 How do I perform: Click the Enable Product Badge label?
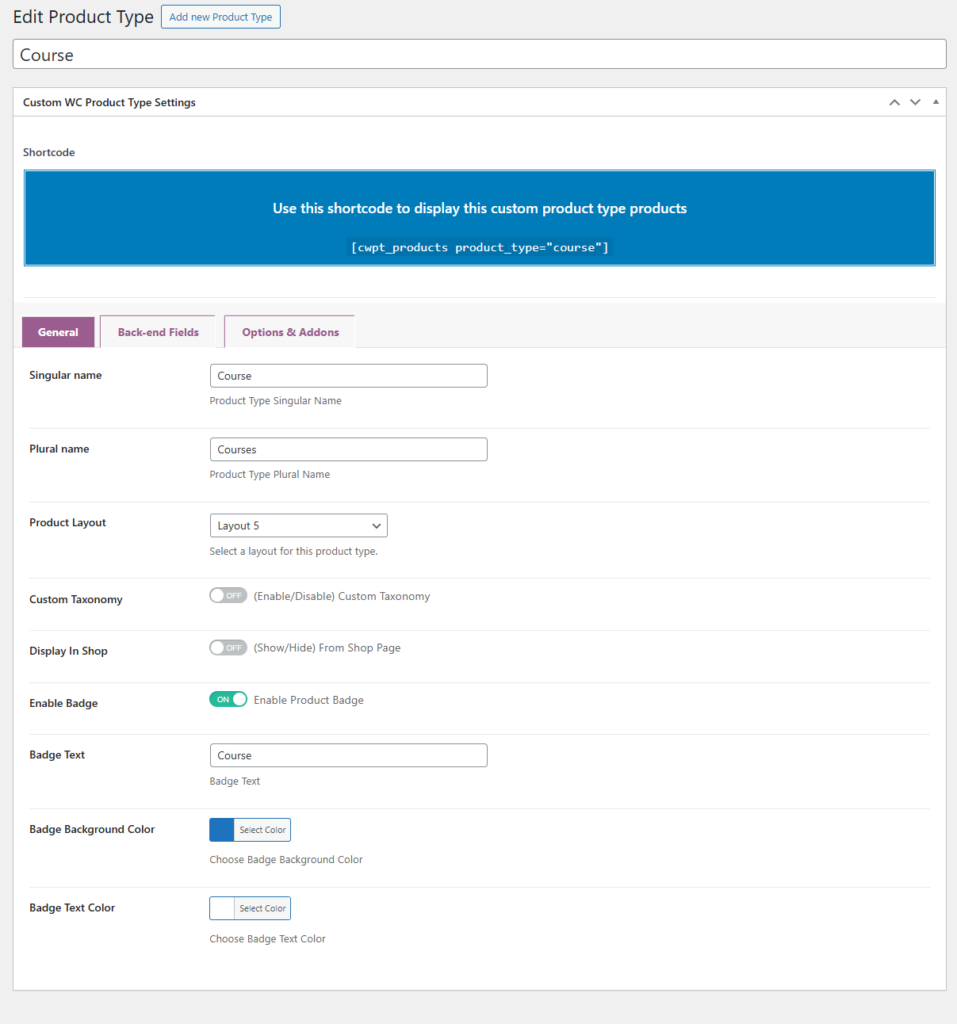[x=308, y=700]
